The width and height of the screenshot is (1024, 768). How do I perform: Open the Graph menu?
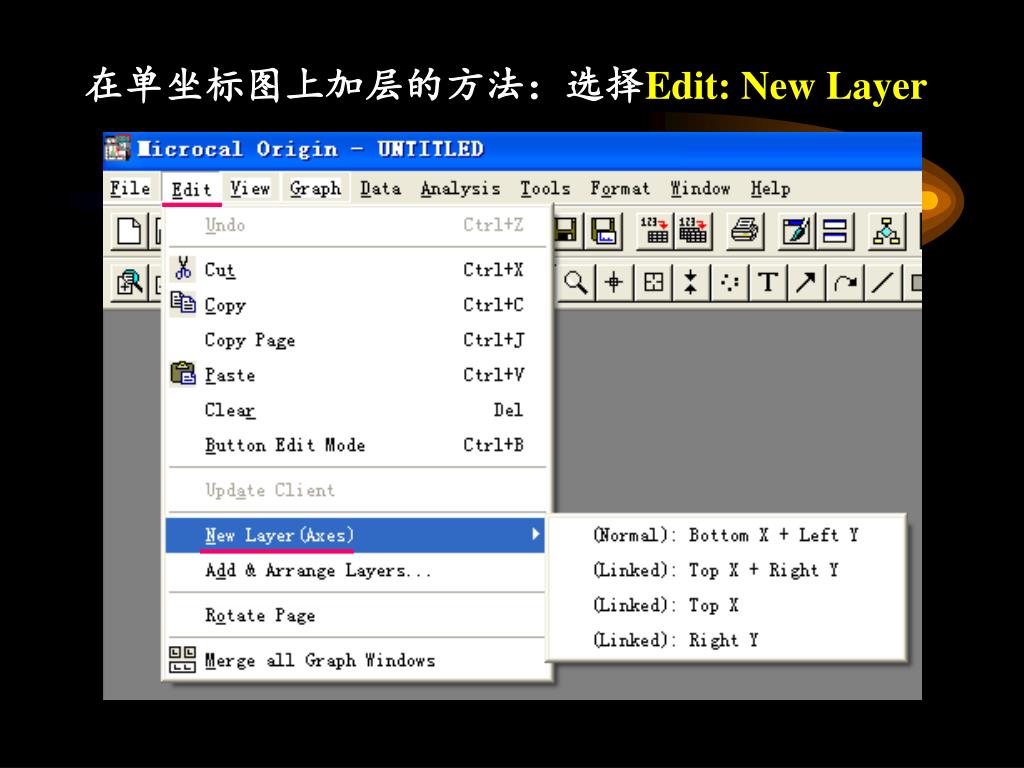tap(315, 189)
